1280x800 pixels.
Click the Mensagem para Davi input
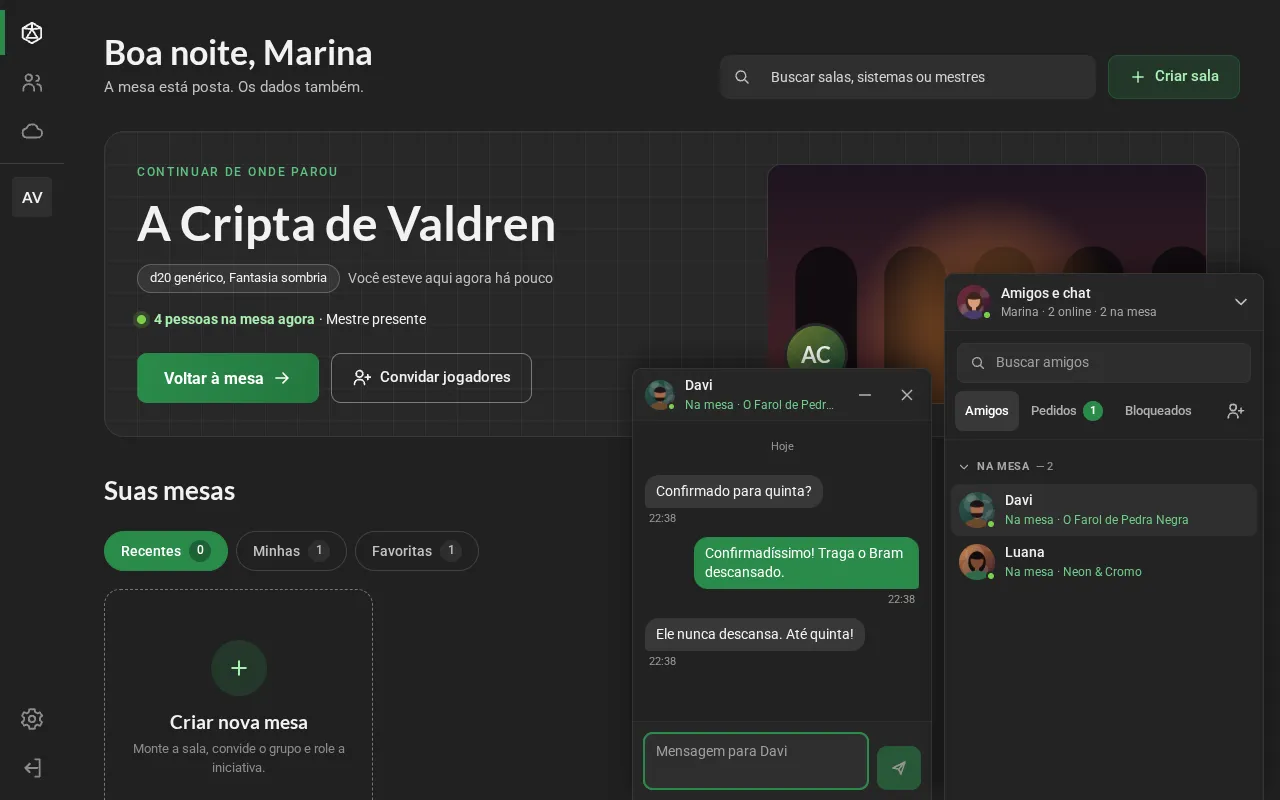click(756, 761)
